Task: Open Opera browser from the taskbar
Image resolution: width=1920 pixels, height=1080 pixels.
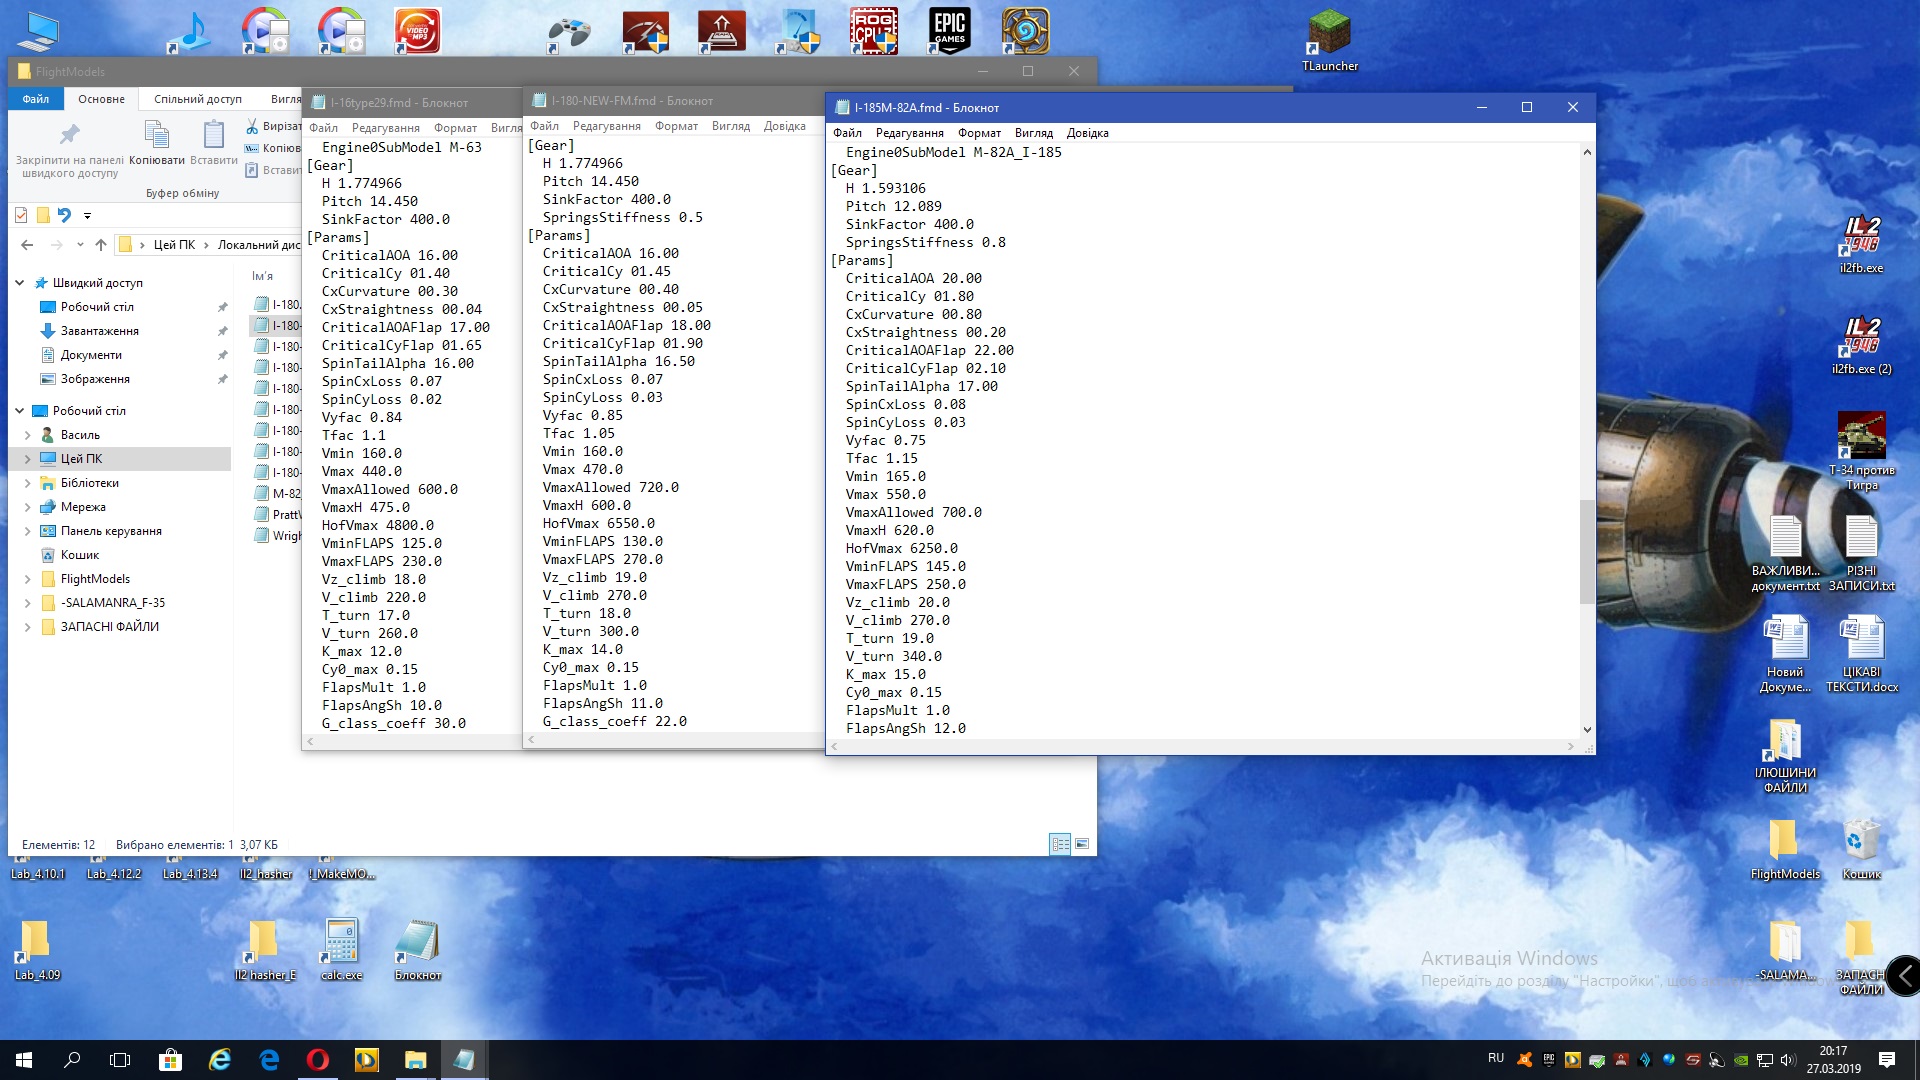Action: [317, 1060]
